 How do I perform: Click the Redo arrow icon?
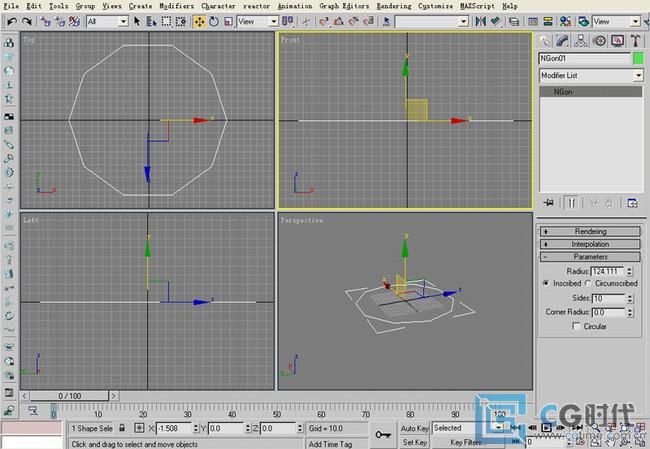tap(27, 21)
